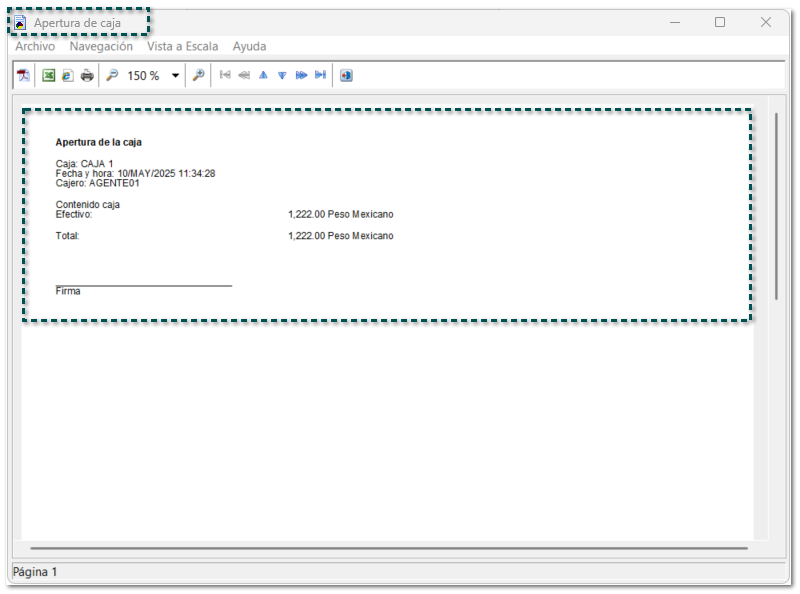Image resolution: width=800 pixels, height=594 pixels.
Task: Click the zoom out magnifier icon
Action: (112, 75)
